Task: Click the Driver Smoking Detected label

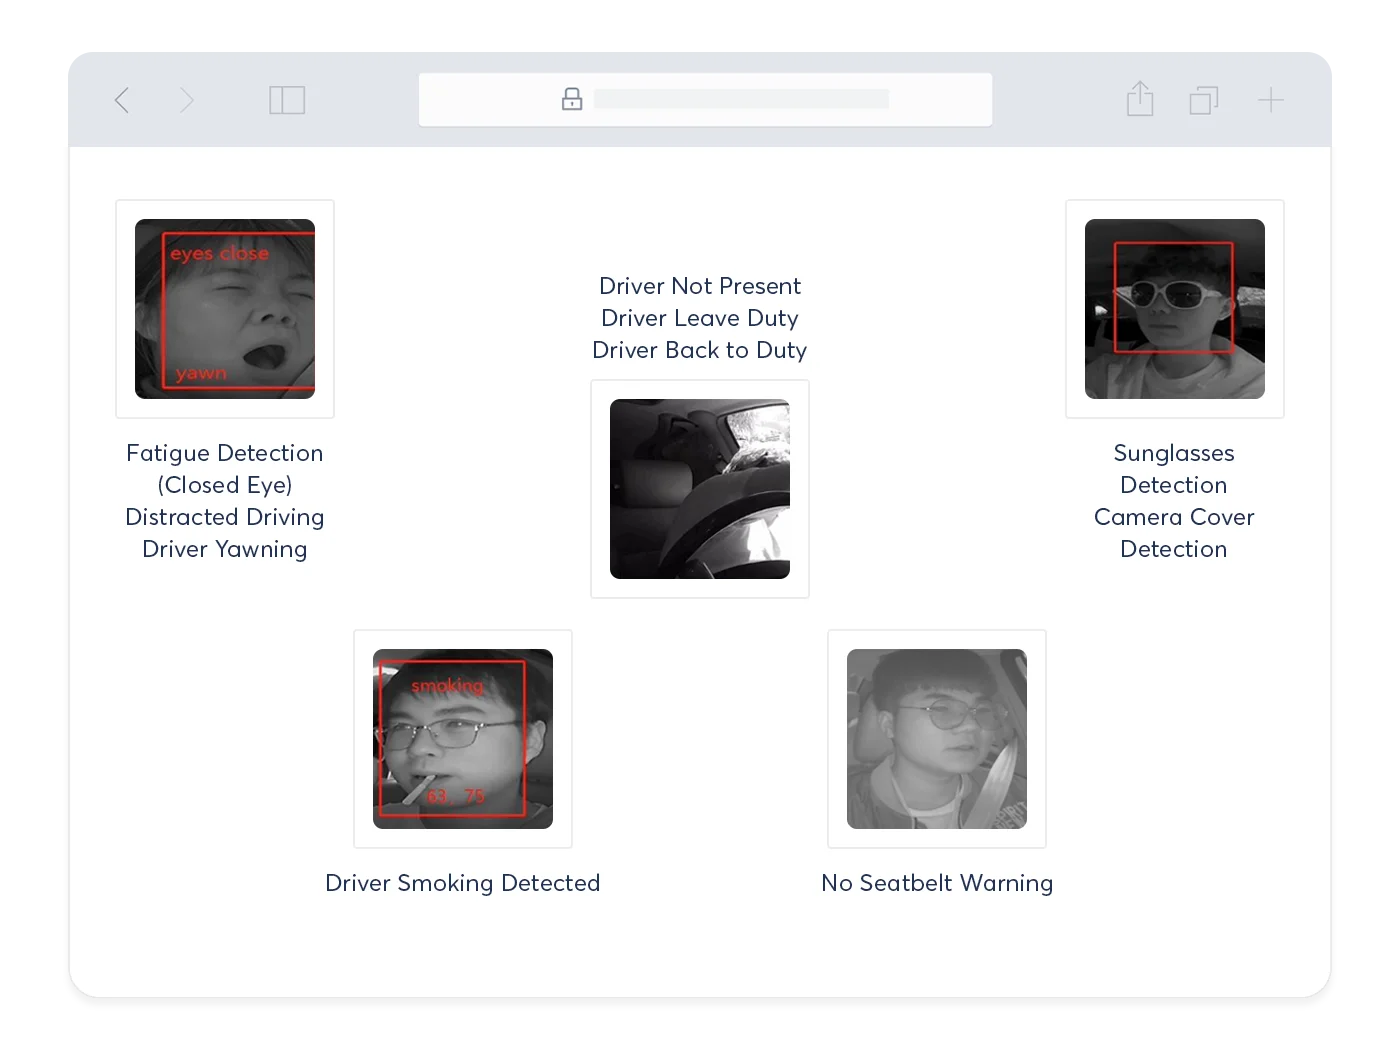Action: point(463,883)
